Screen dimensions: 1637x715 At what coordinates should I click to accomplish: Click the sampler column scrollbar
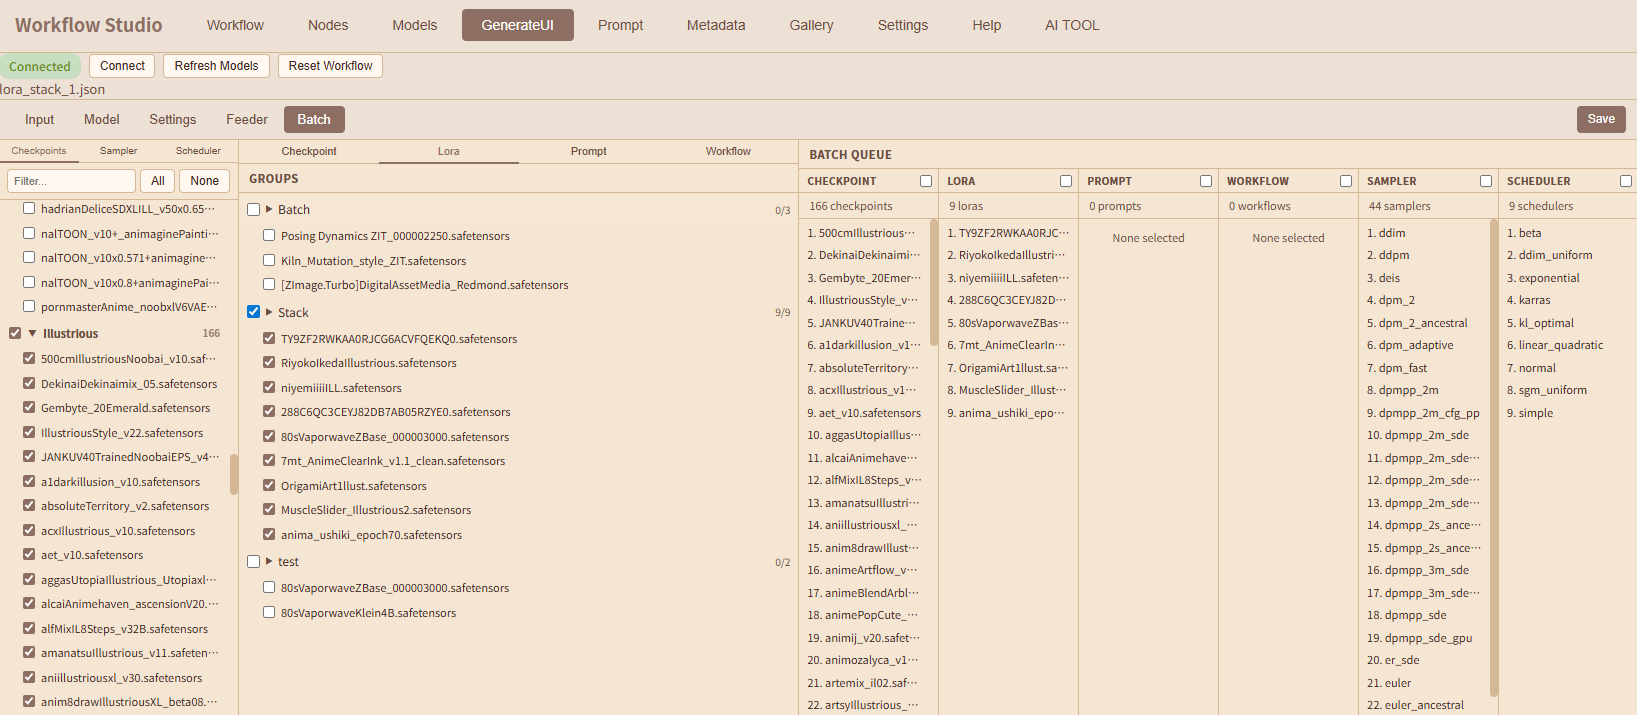[1494, 458]
